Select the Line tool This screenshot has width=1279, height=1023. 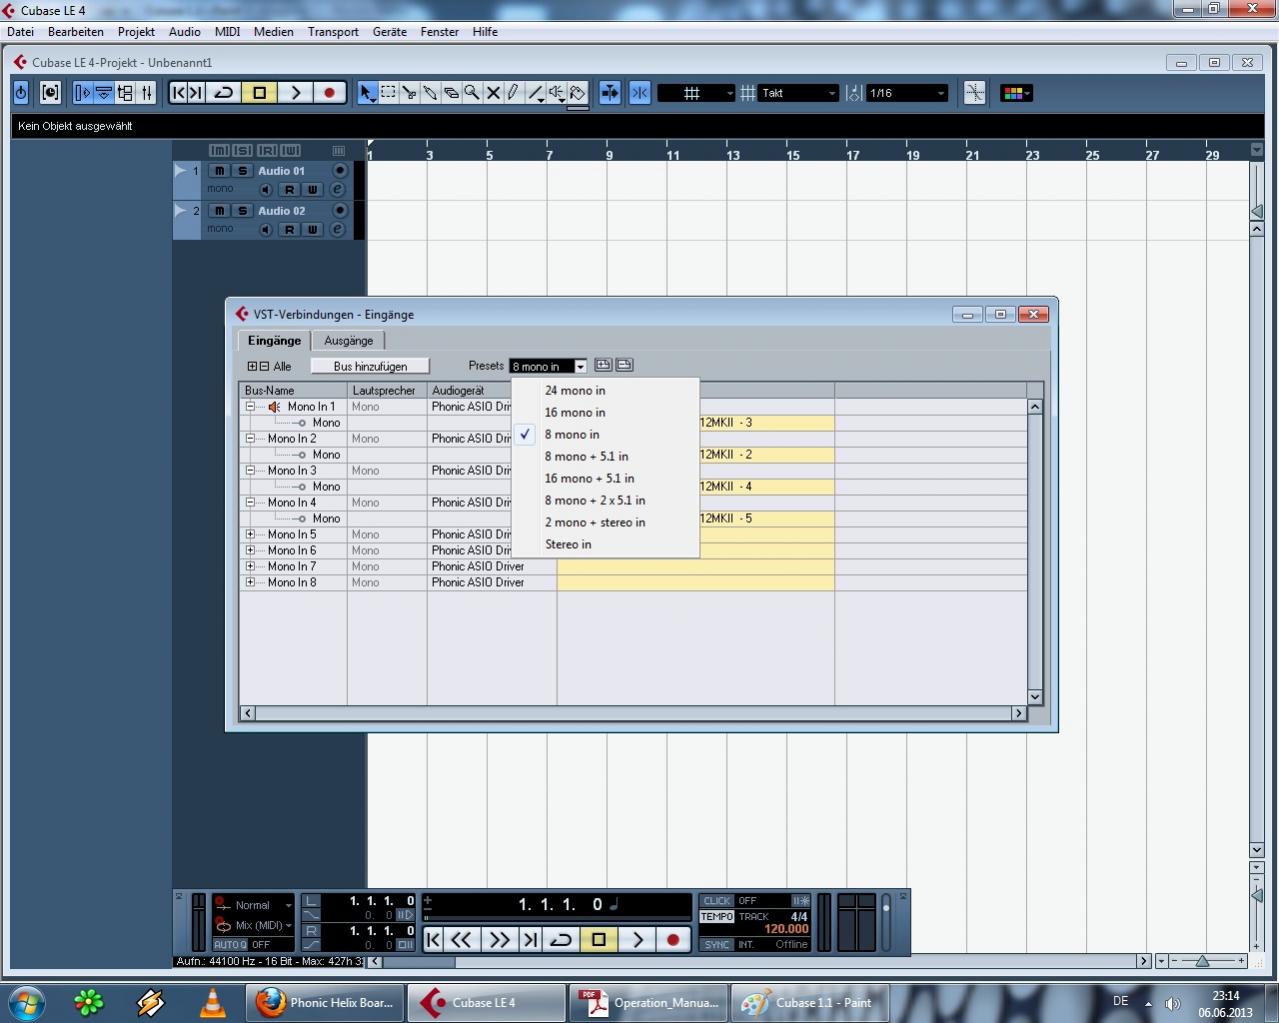536,93
